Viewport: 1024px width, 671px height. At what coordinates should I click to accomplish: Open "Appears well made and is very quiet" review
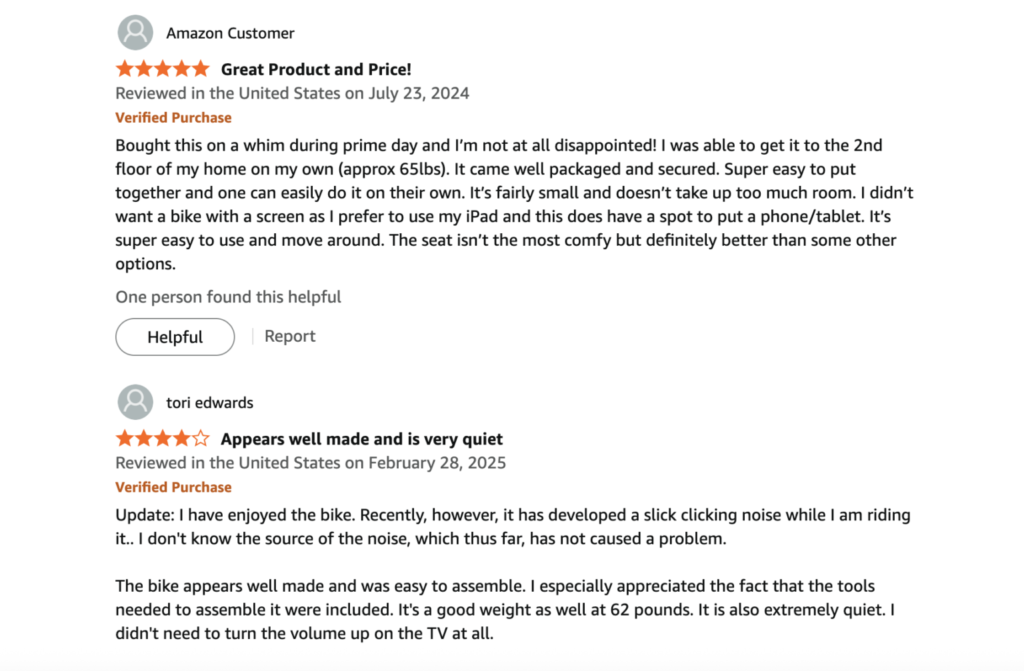(x=361, y=439)
